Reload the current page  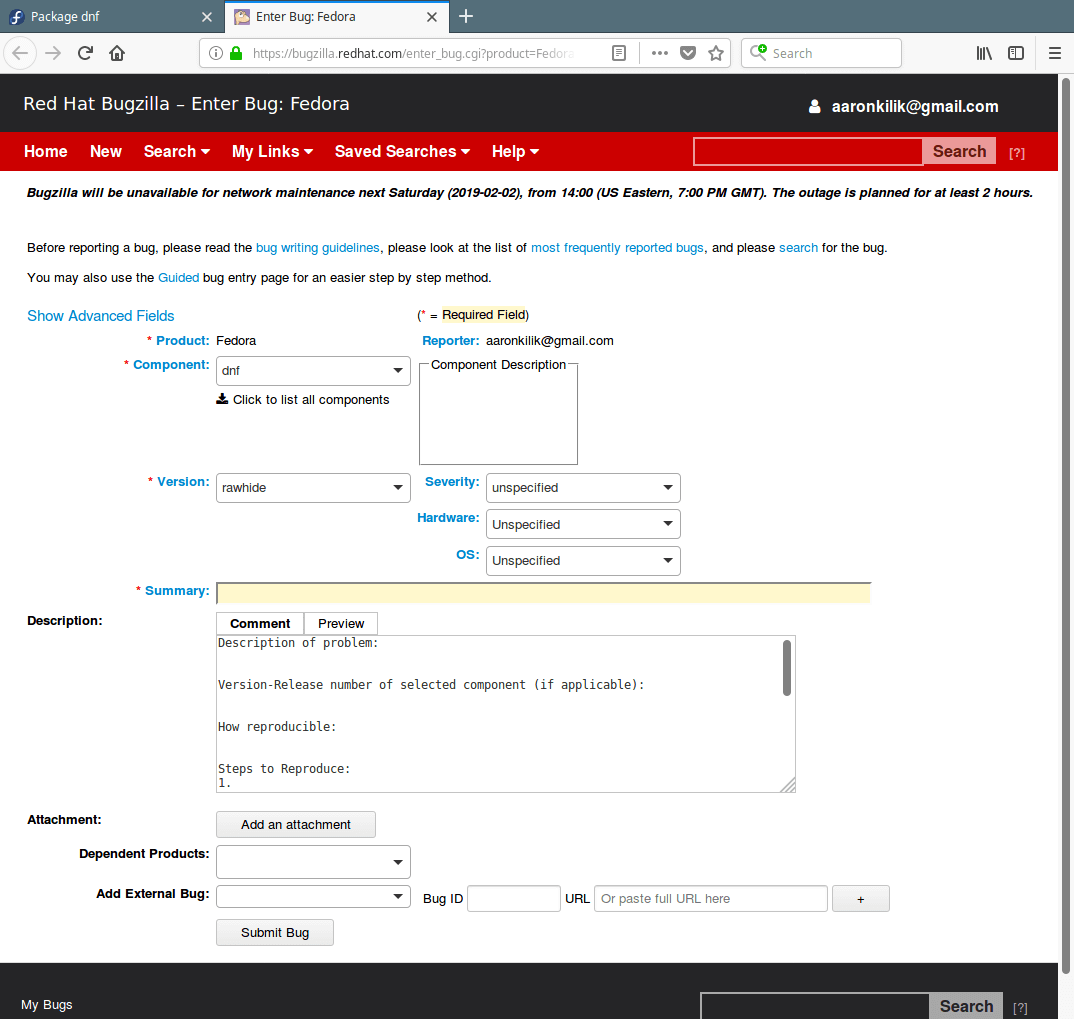(x=85, y=53)
